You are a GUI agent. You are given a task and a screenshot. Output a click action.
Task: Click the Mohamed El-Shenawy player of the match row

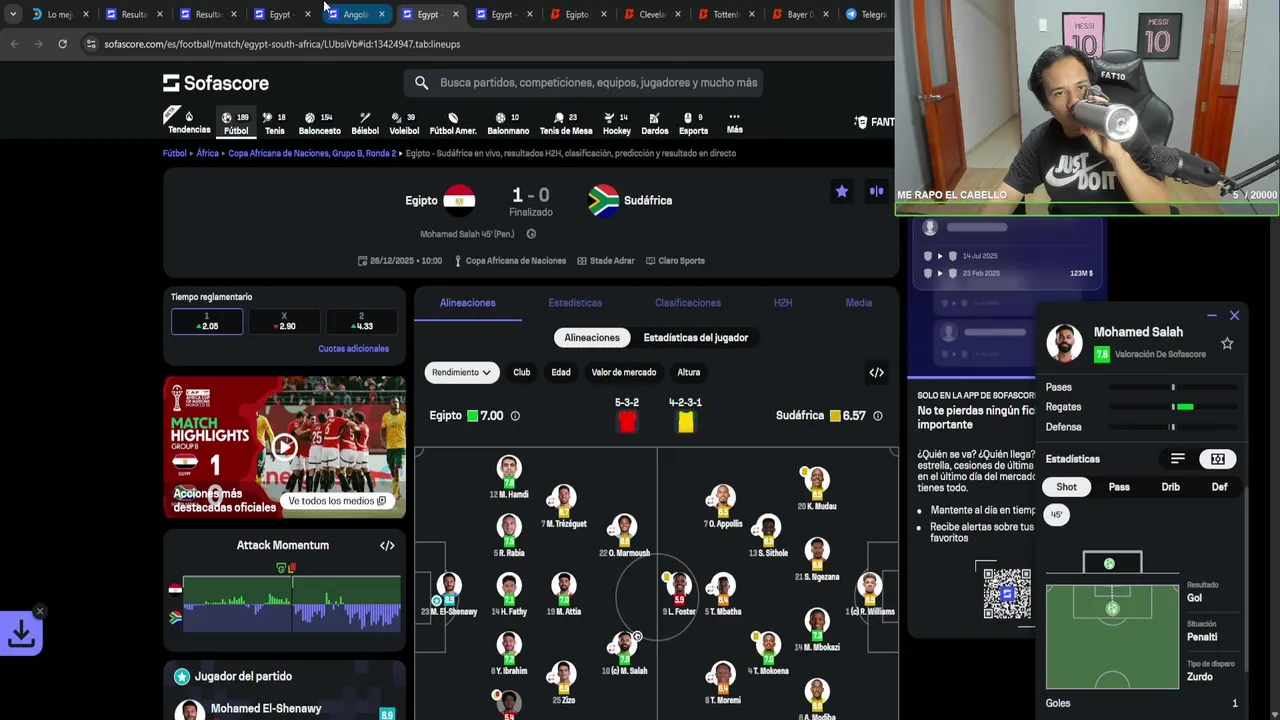[285, 709]
